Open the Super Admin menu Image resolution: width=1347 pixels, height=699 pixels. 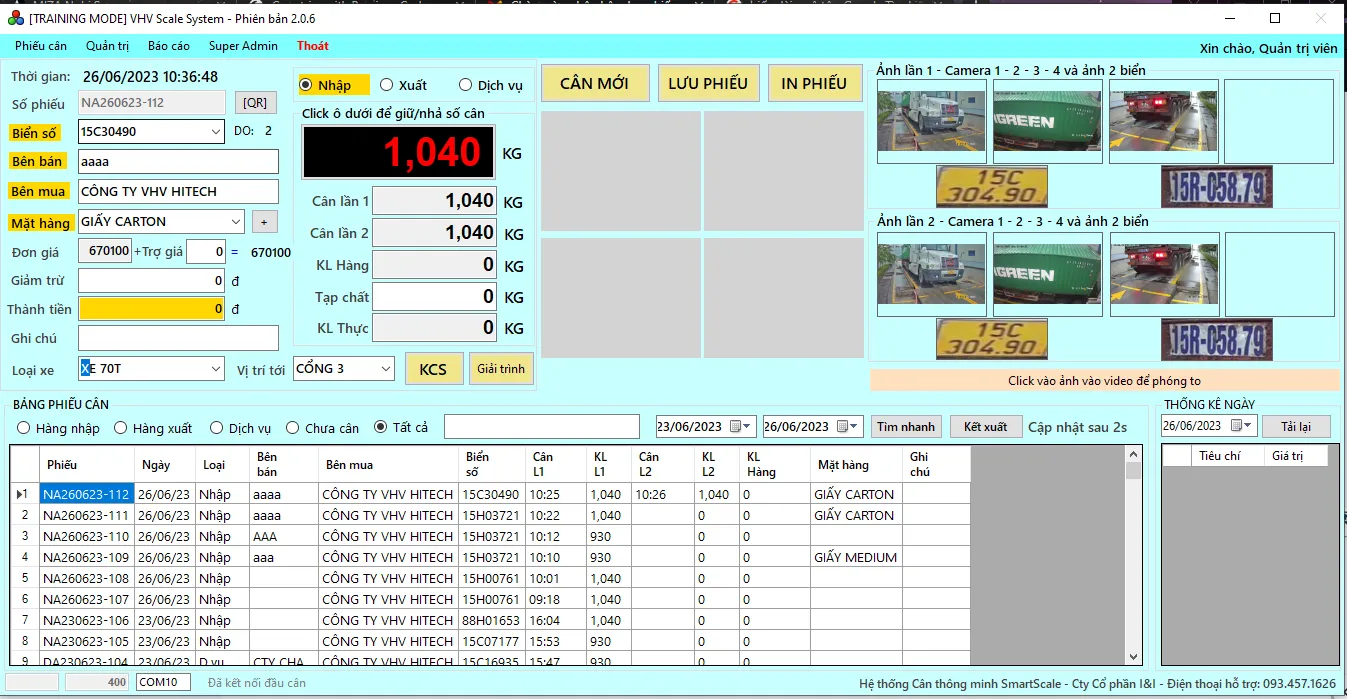click(243, 46)
